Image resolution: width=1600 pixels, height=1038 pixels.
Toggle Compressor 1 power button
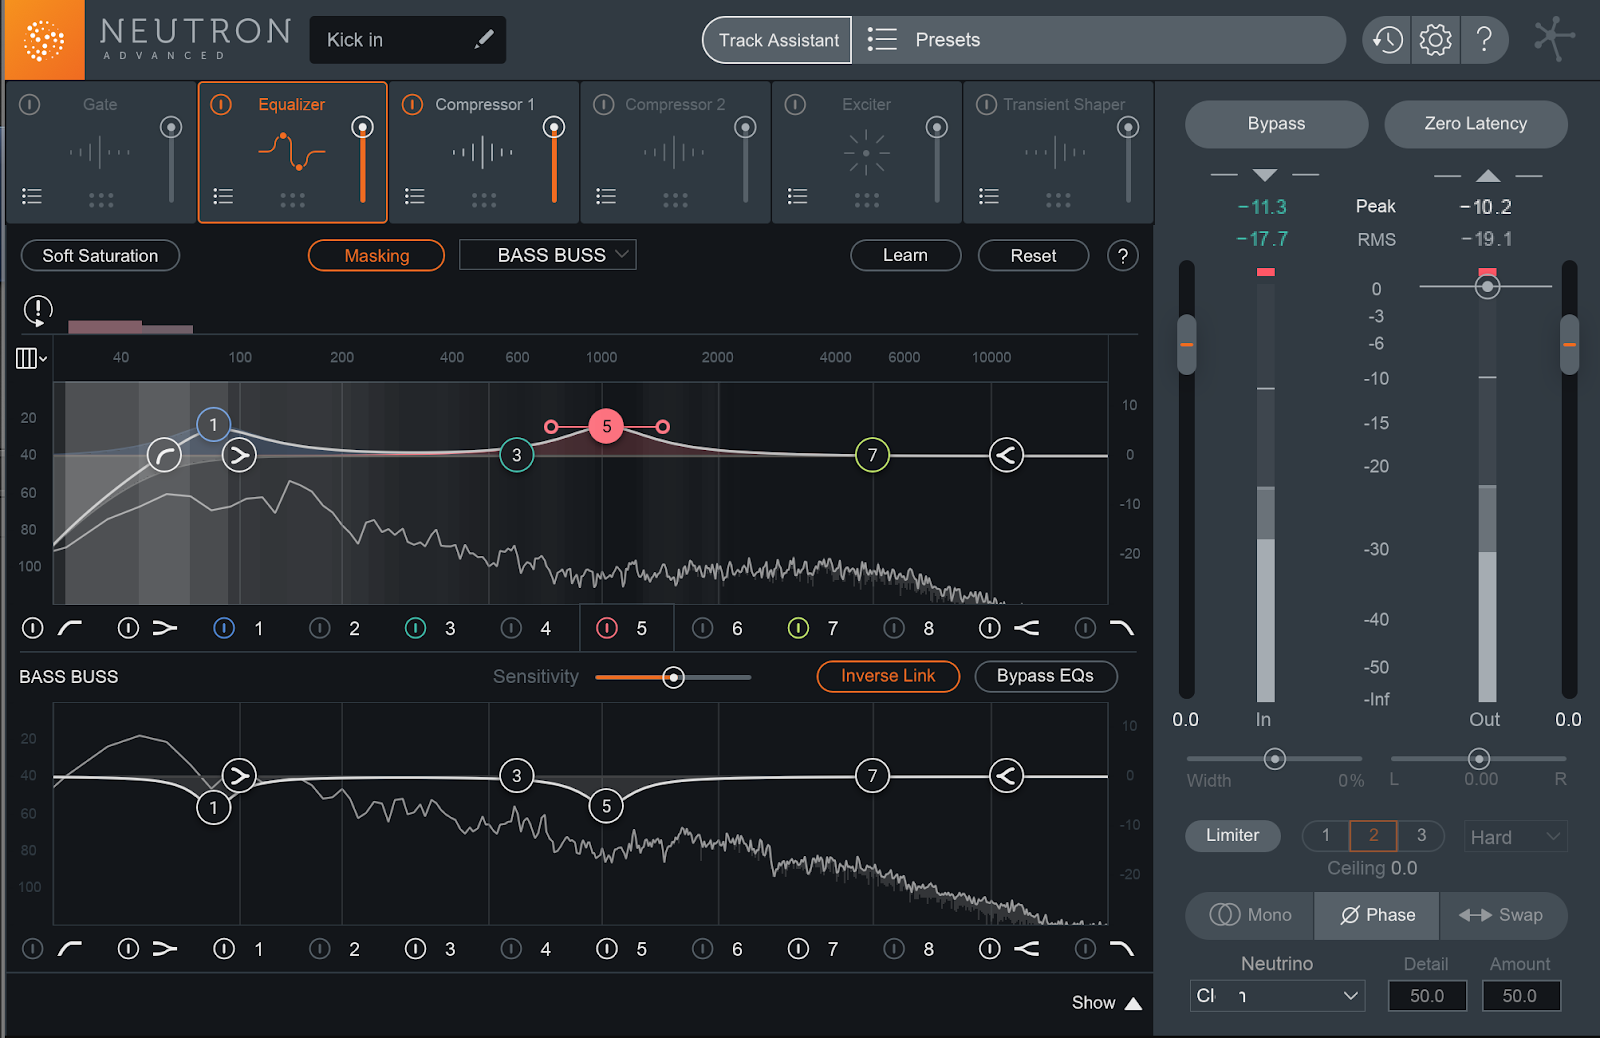412,104
